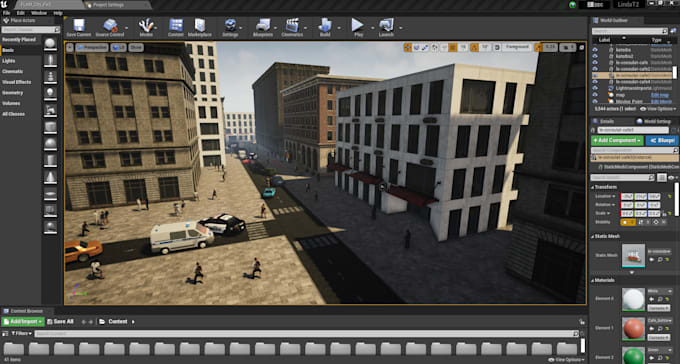Toggle visibility of map actor

(595, 95)
